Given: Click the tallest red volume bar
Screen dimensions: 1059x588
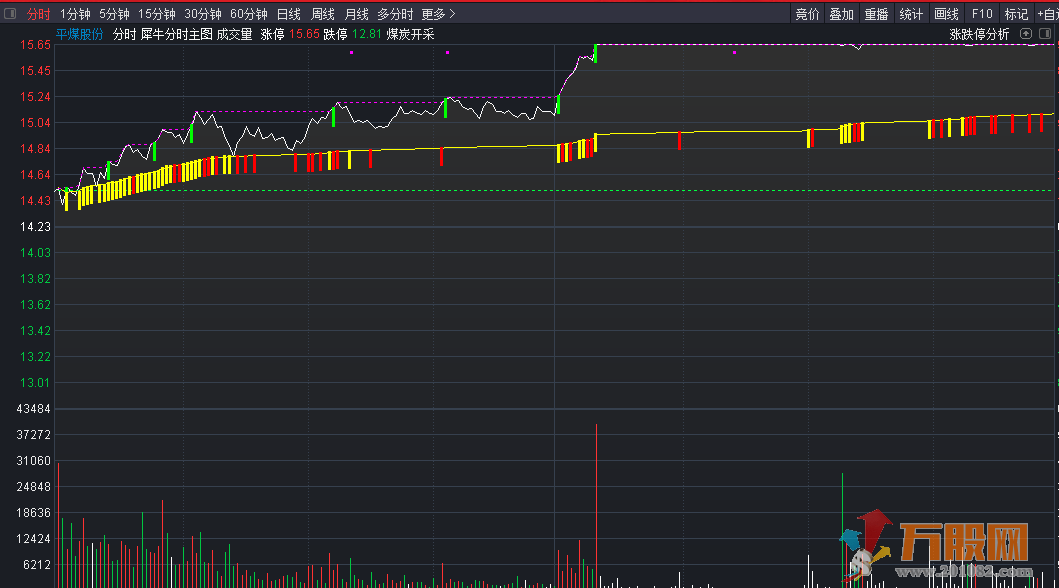Looking at the screenshot, I should (x=596, y=500).
